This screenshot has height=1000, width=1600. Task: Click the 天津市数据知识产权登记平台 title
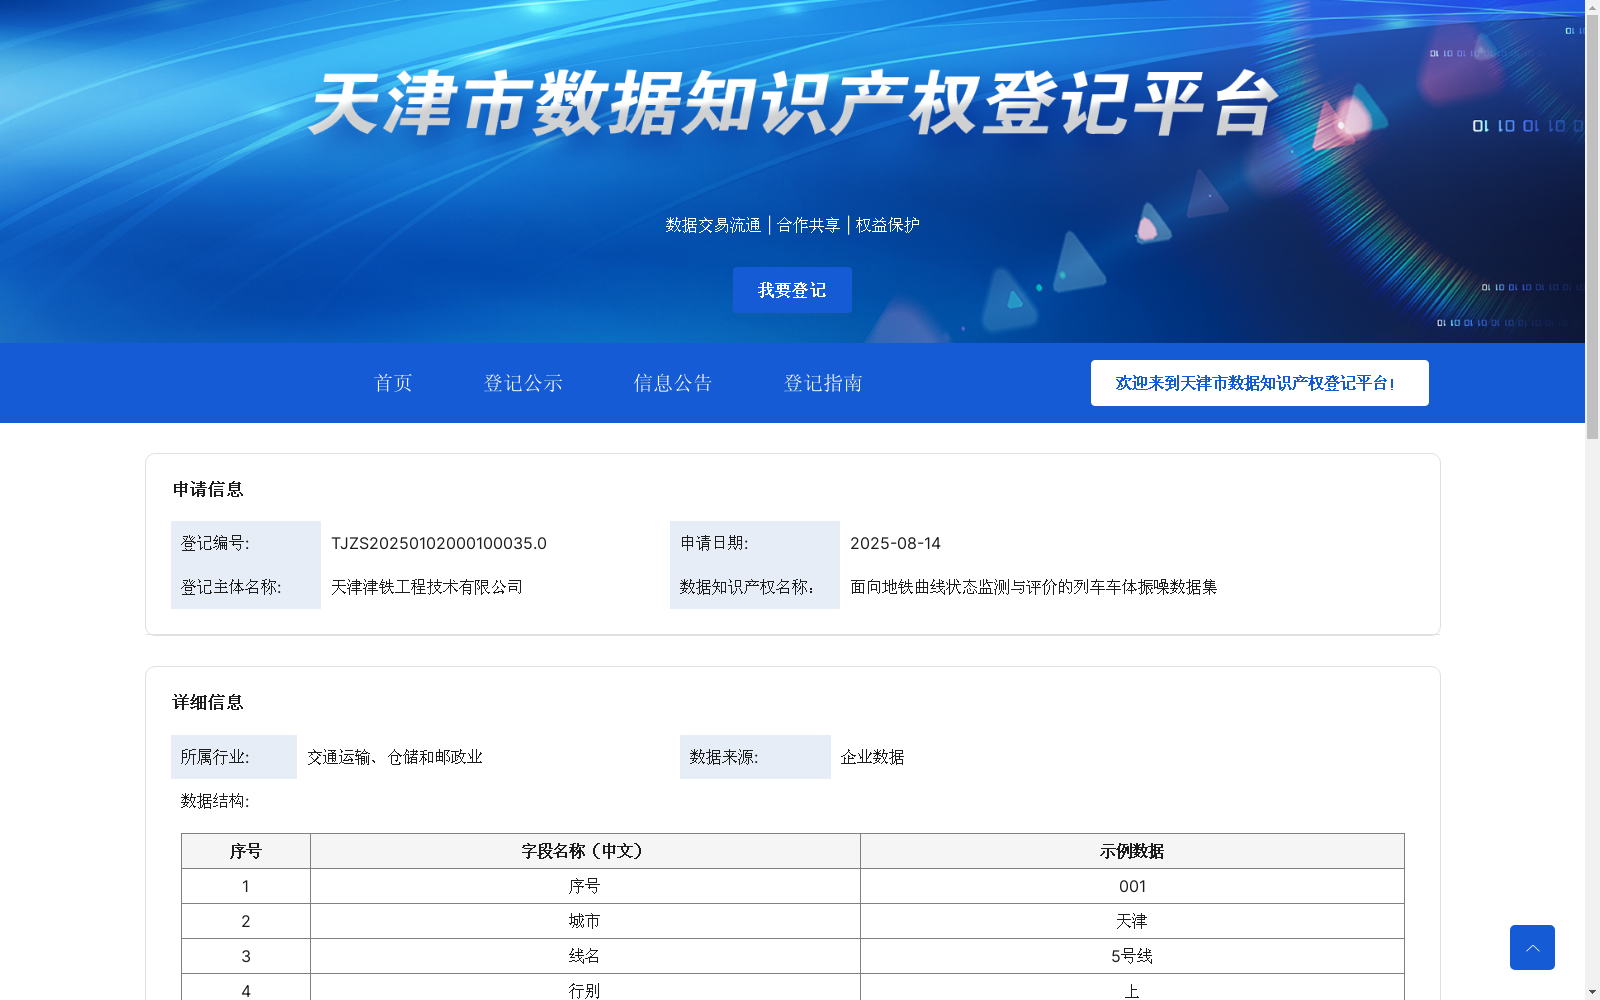793,103
